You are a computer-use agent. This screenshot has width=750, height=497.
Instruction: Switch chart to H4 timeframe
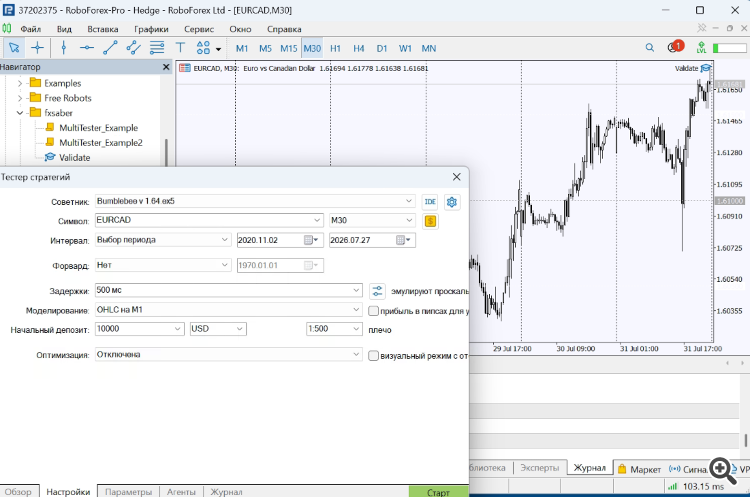[359, 48]
